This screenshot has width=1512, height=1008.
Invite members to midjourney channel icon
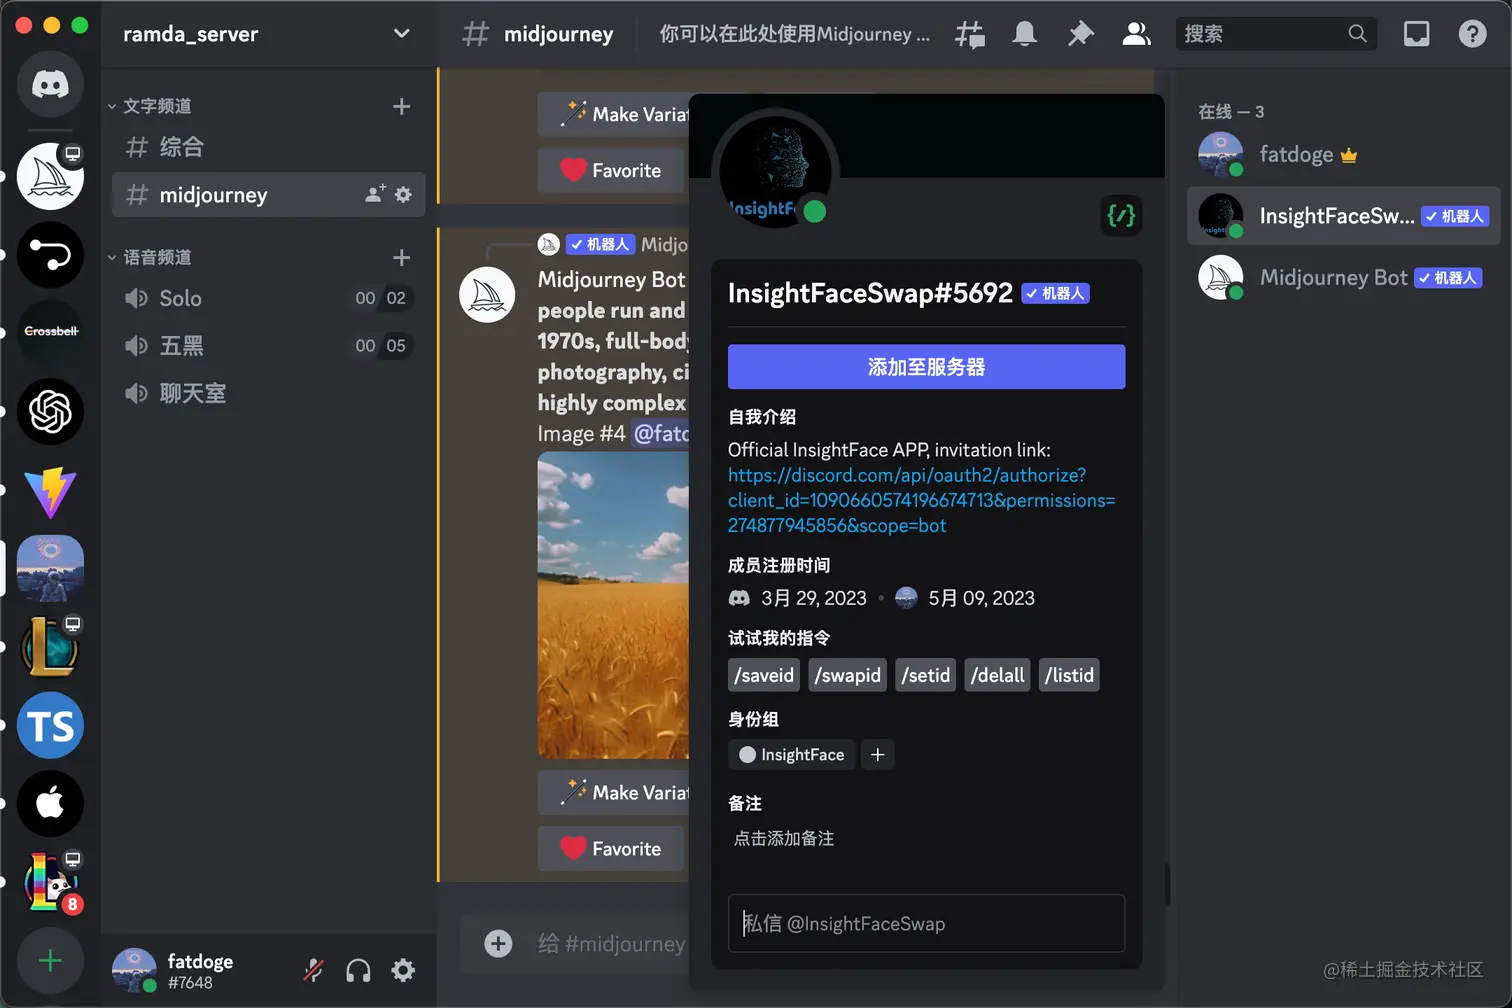click(375, 194)
